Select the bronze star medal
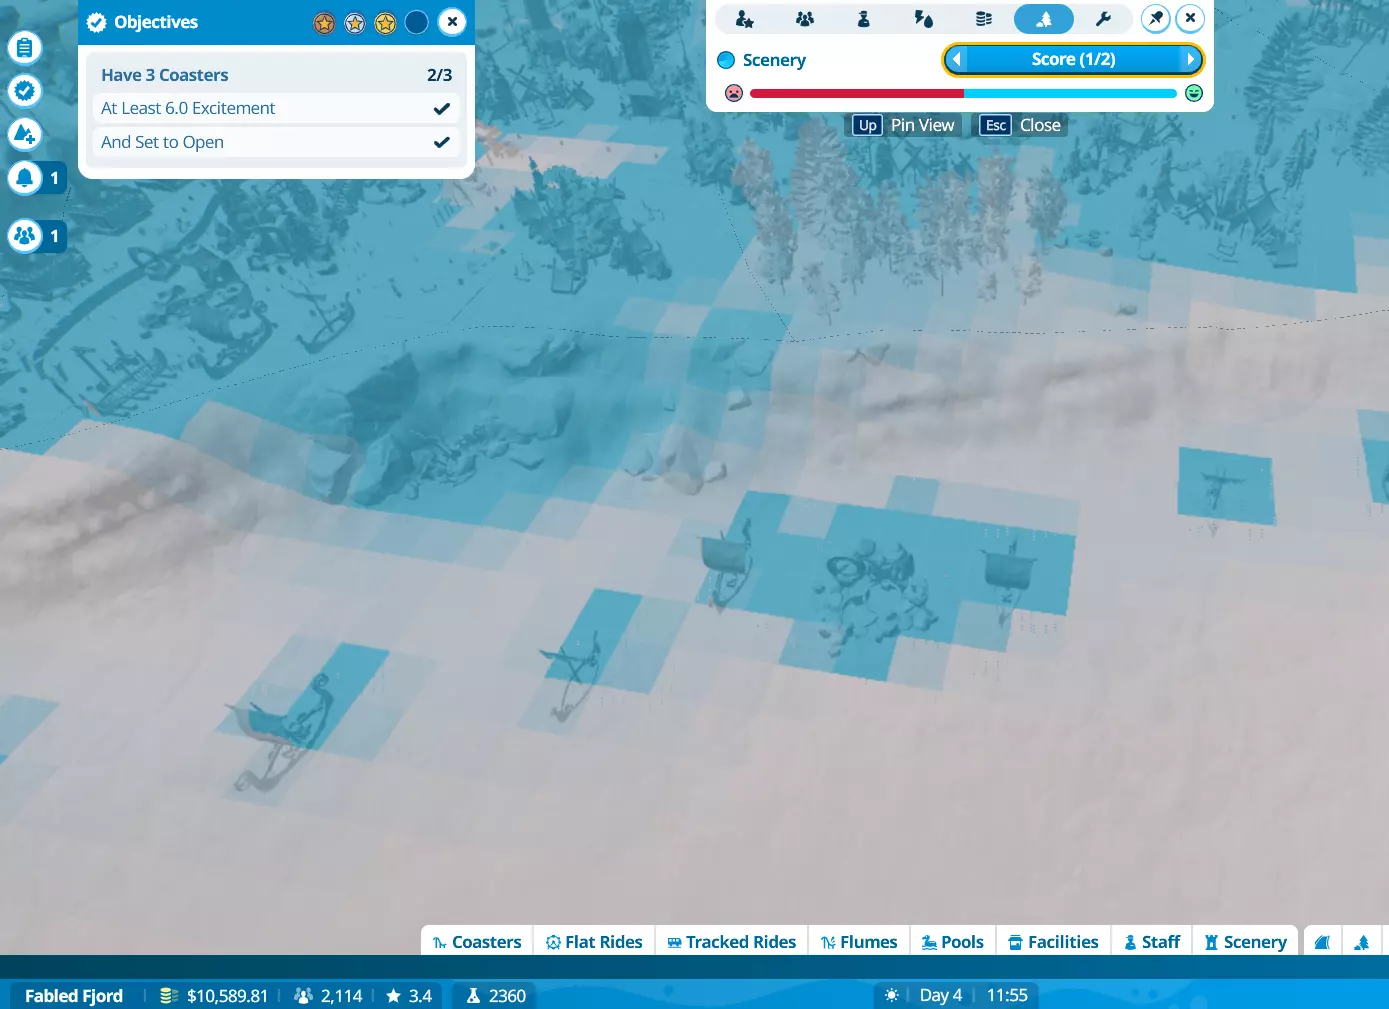The image size is (1389, 1009). pos(324,22)
